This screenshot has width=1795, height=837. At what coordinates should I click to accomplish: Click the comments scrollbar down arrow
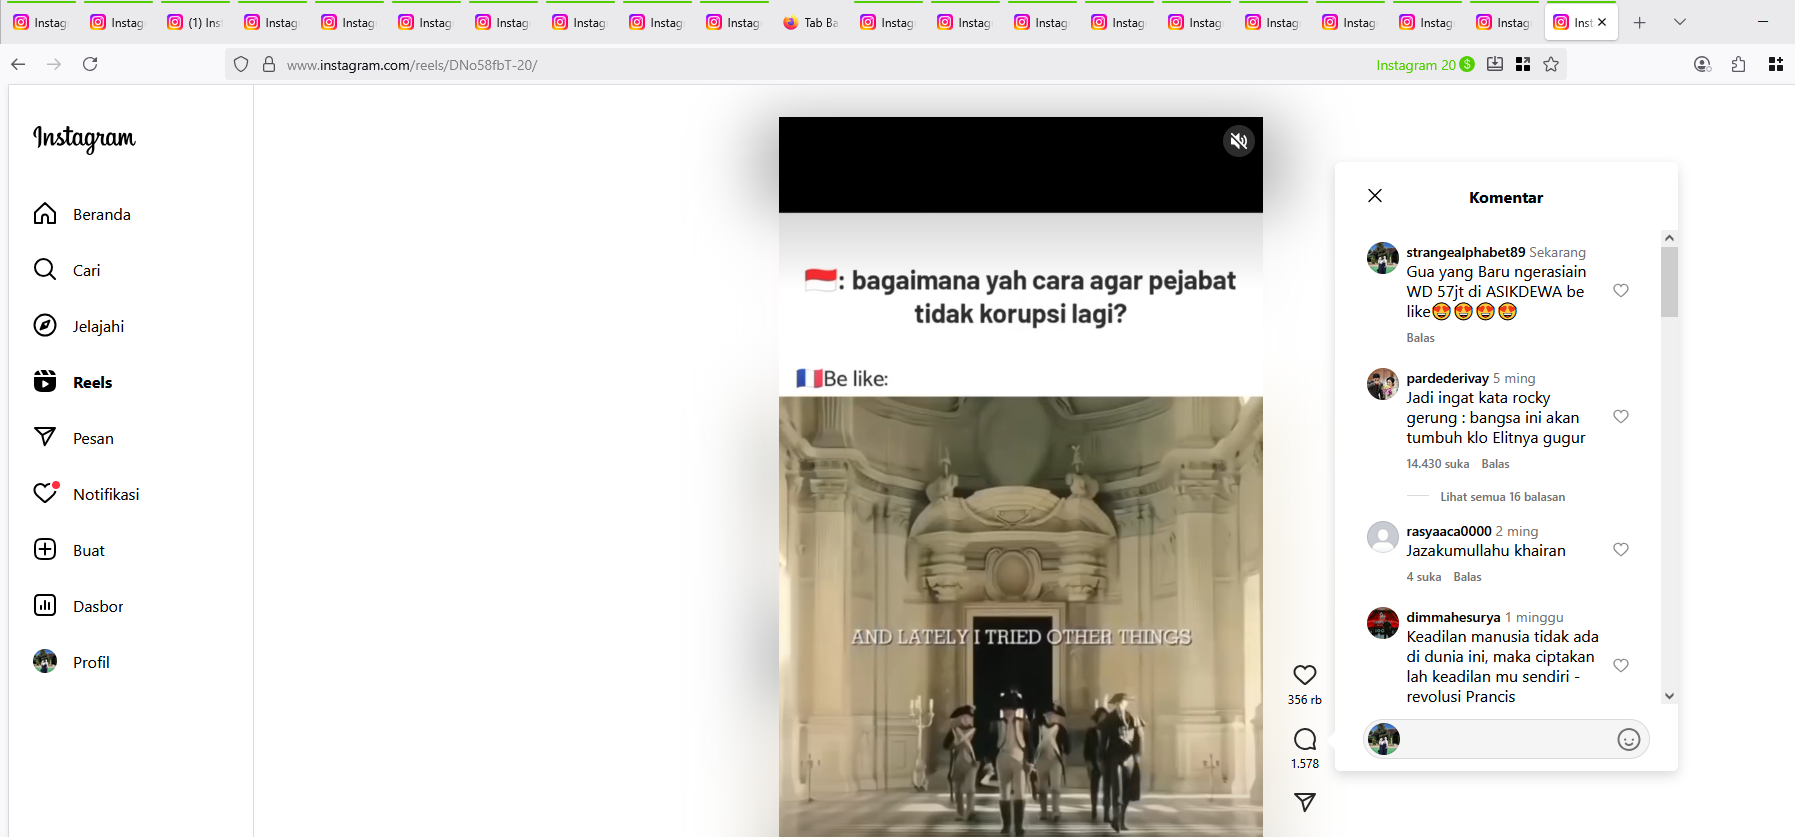click(1669, 696)
